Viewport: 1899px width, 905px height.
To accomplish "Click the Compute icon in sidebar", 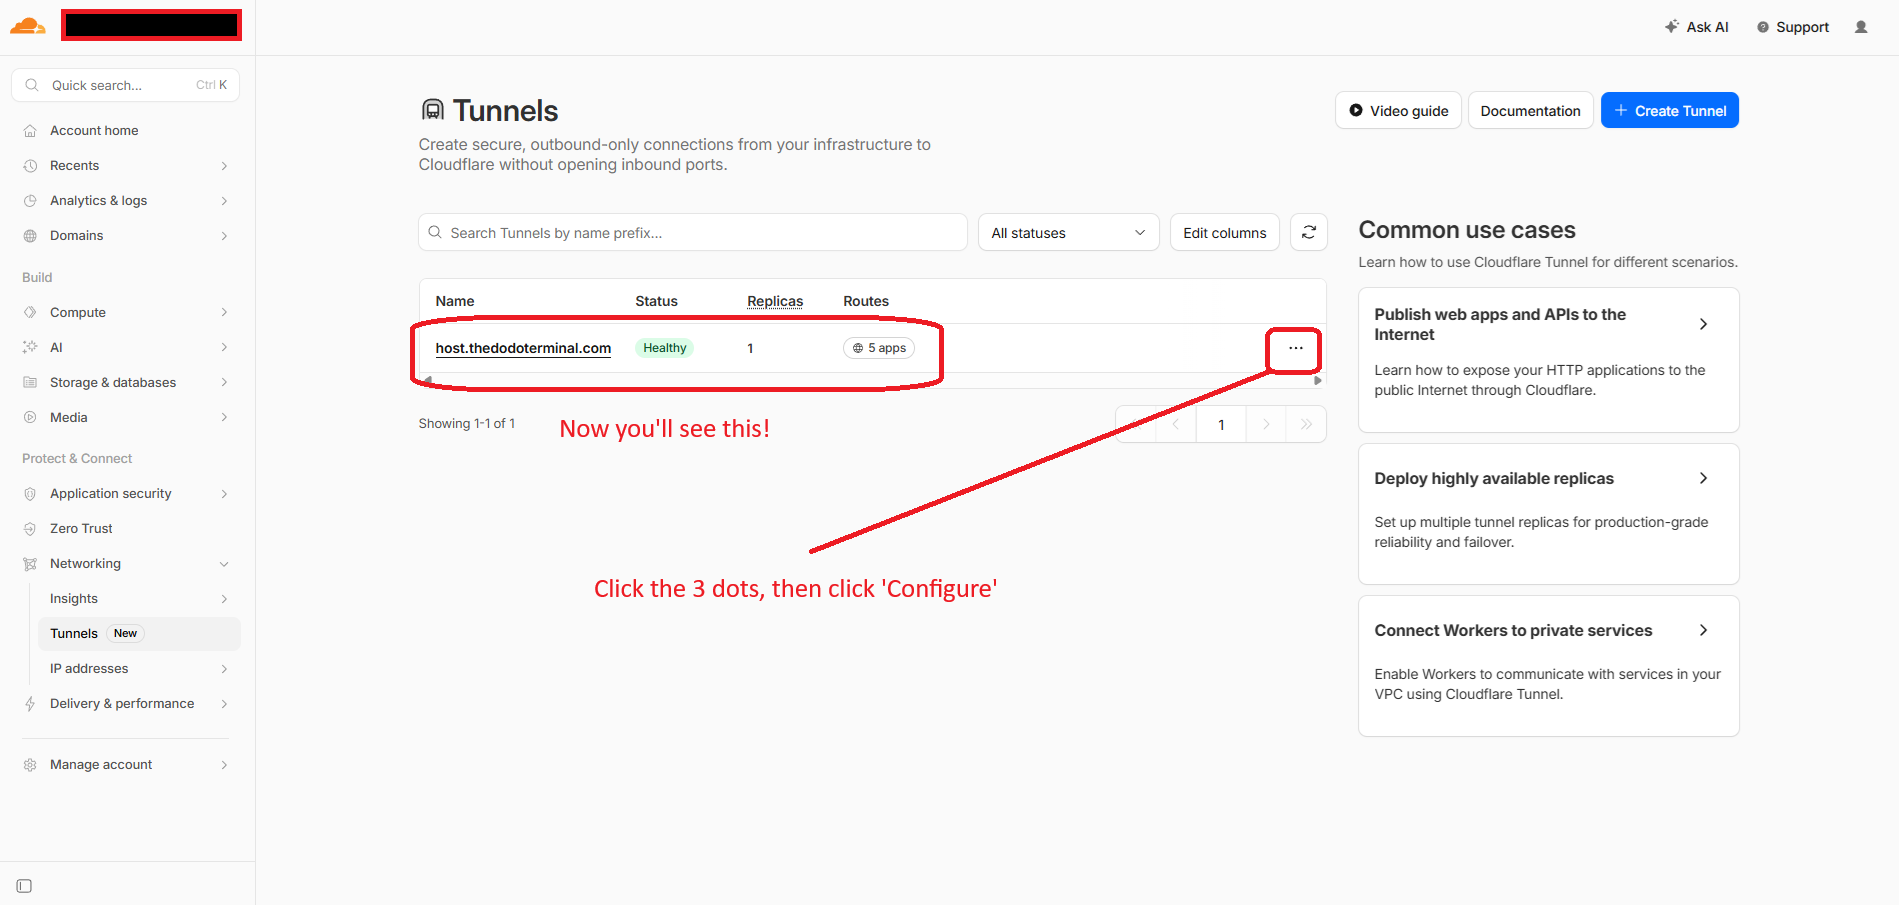I will tap(30, 313).
